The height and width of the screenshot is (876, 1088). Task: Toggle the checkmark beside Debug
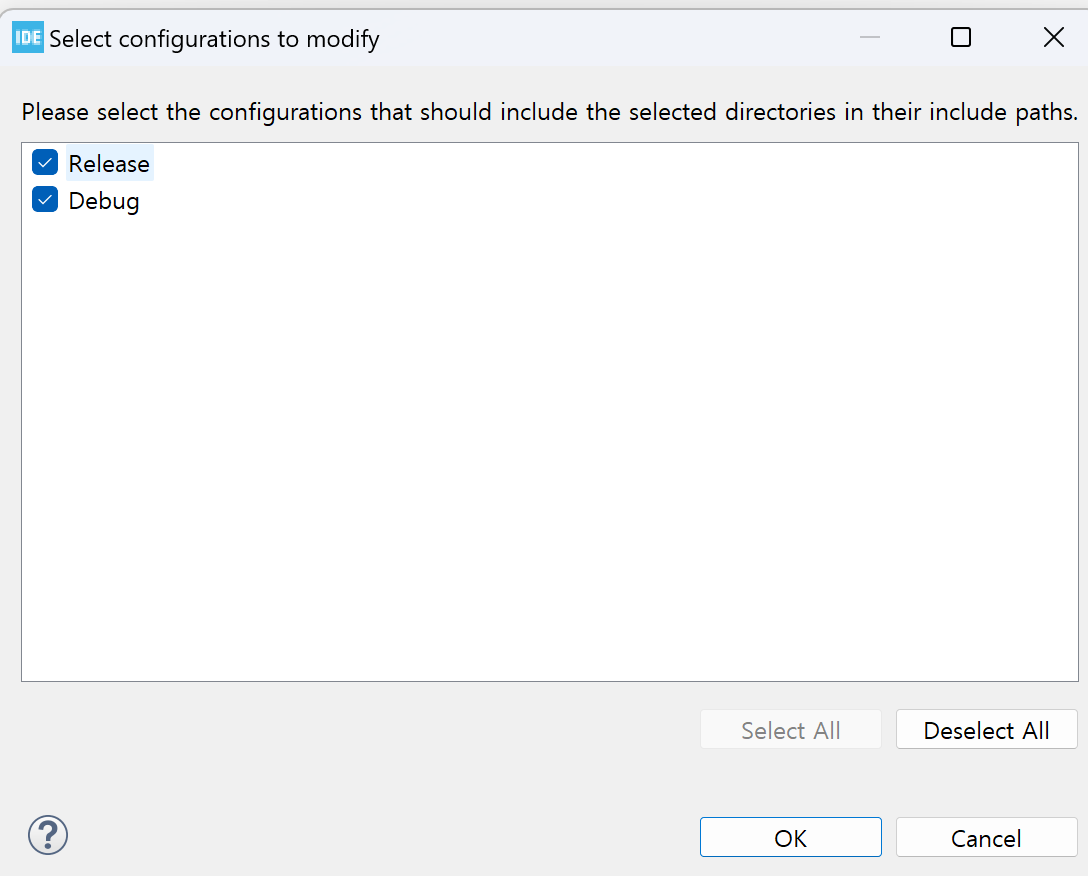pos(45,200)
